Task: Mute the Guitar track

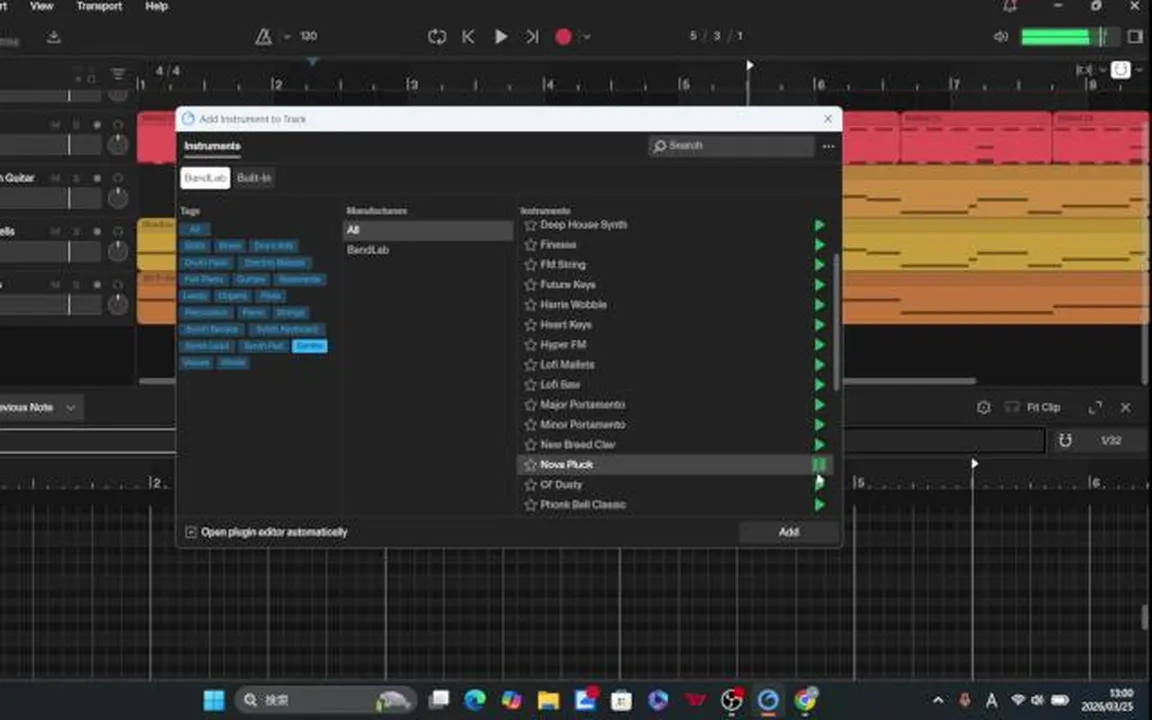Action: tap(55, 179)
